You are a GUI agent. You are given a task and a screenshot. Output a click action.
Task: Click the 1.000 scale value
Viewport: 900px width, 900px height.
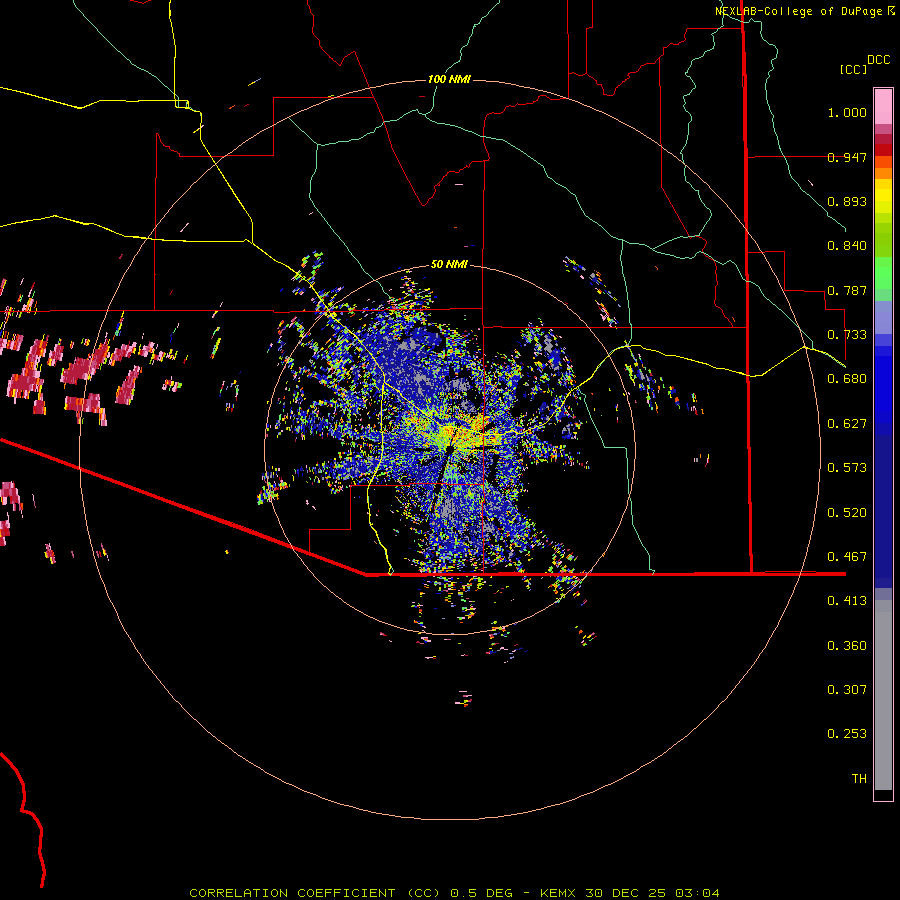click(x=847, y=112)
